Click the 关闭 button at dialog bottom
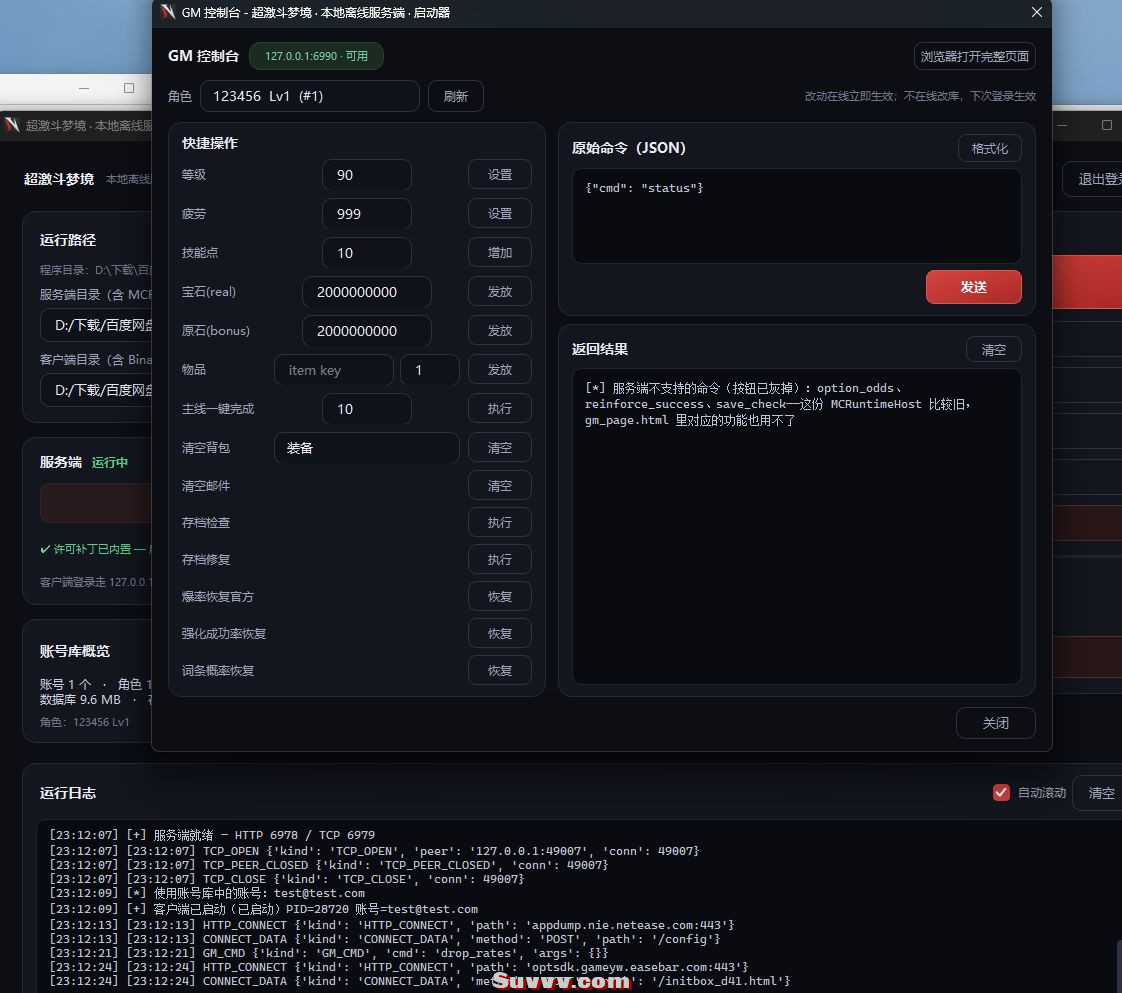This screenshot has width=1122, height=993. (995, 723)
